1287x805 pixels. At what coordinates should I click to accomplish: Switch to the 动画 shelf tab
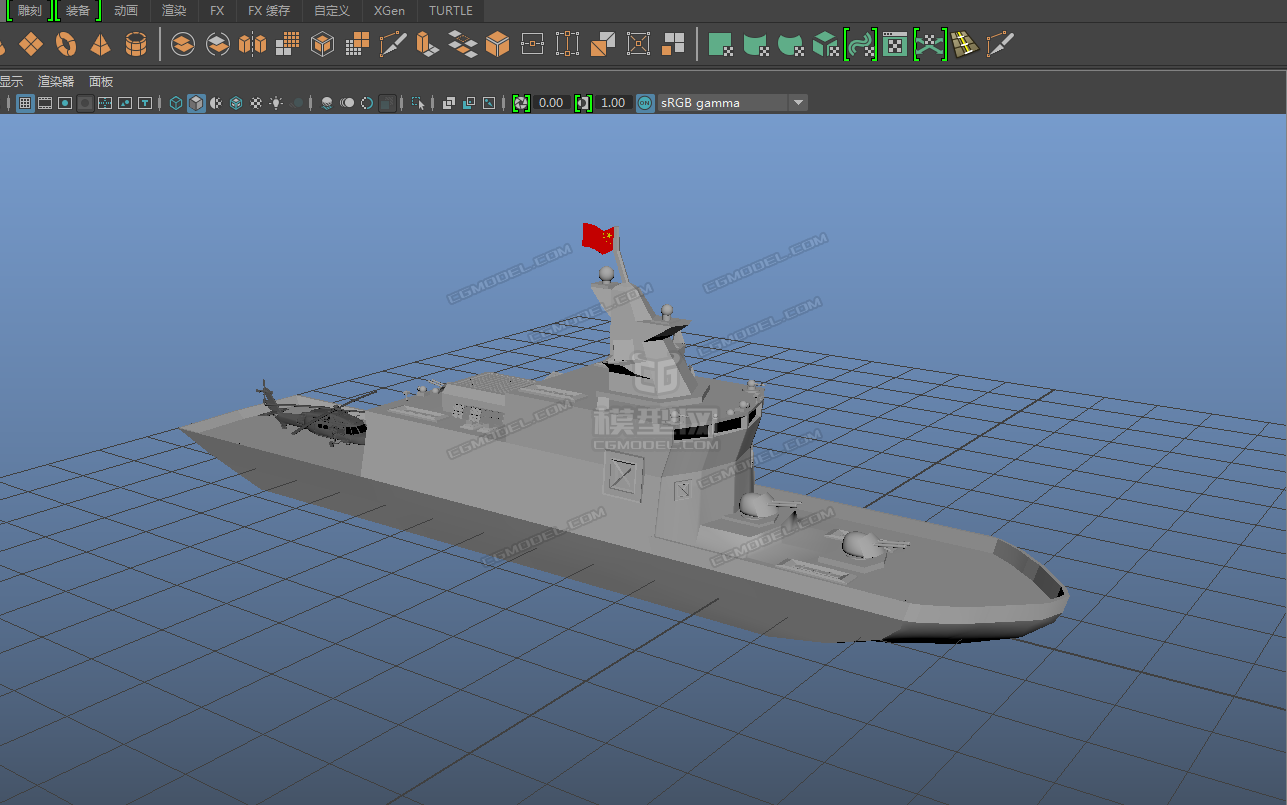[x=126, y=11]
